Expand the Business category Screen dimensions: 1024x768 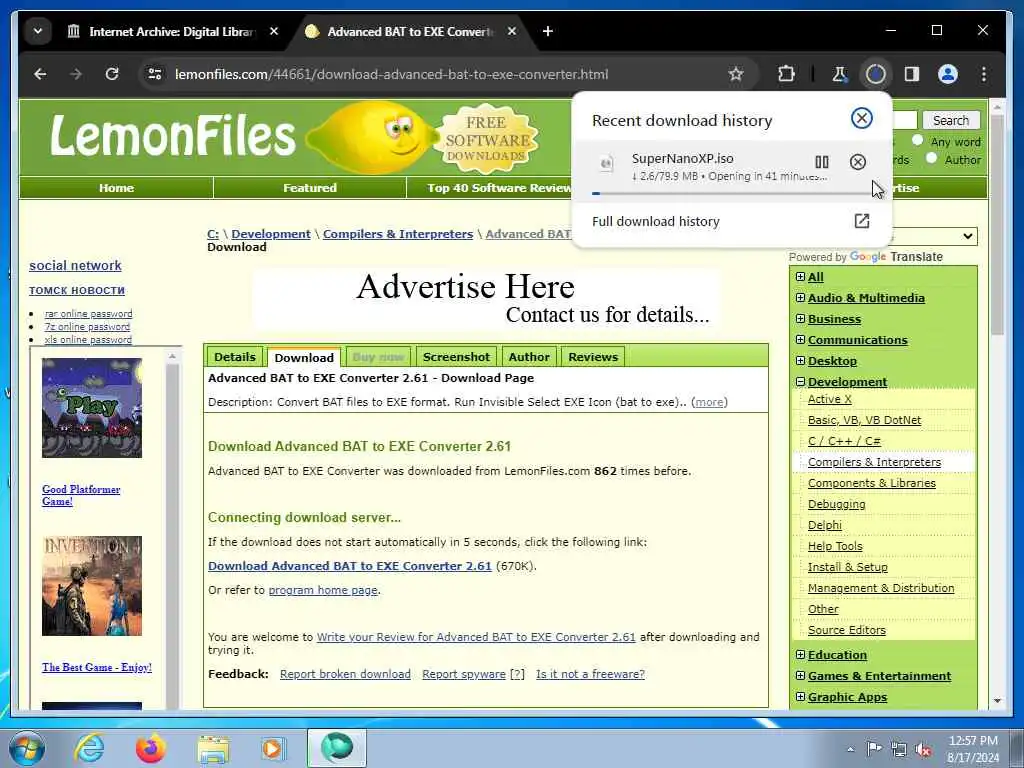[800, 319]
